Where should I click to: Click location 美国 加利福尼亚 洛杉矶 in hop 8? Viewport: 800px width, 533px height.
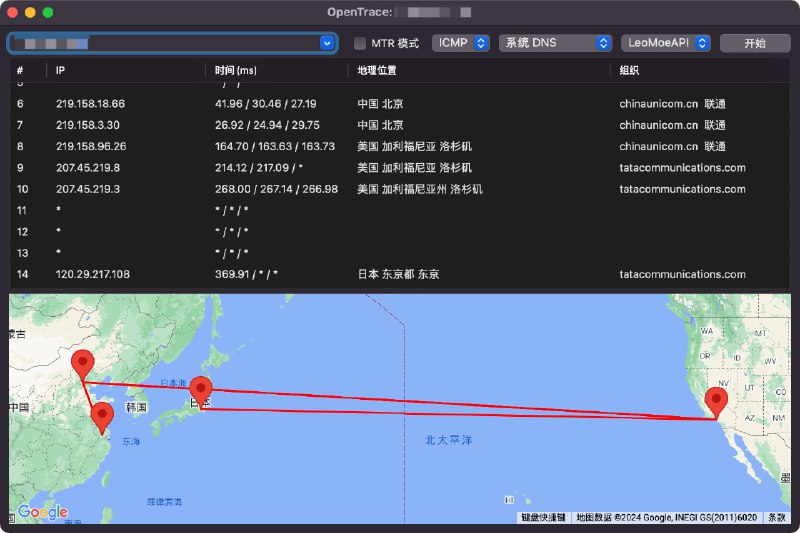click(414, 146)
